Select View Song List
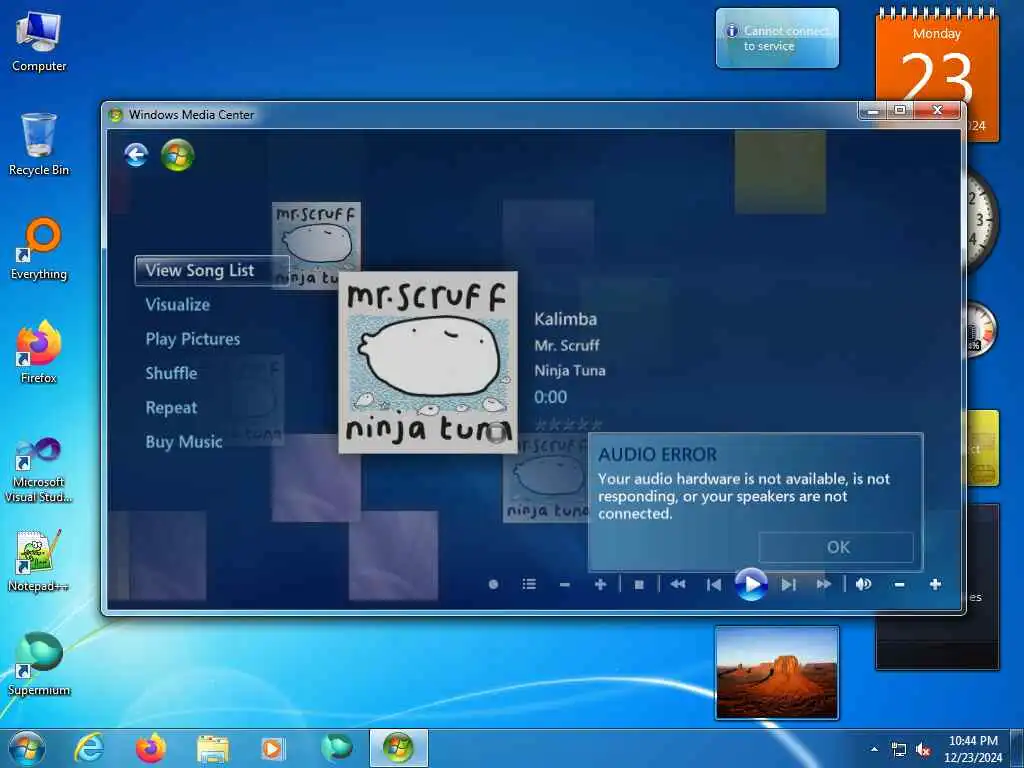 (212, 270)
